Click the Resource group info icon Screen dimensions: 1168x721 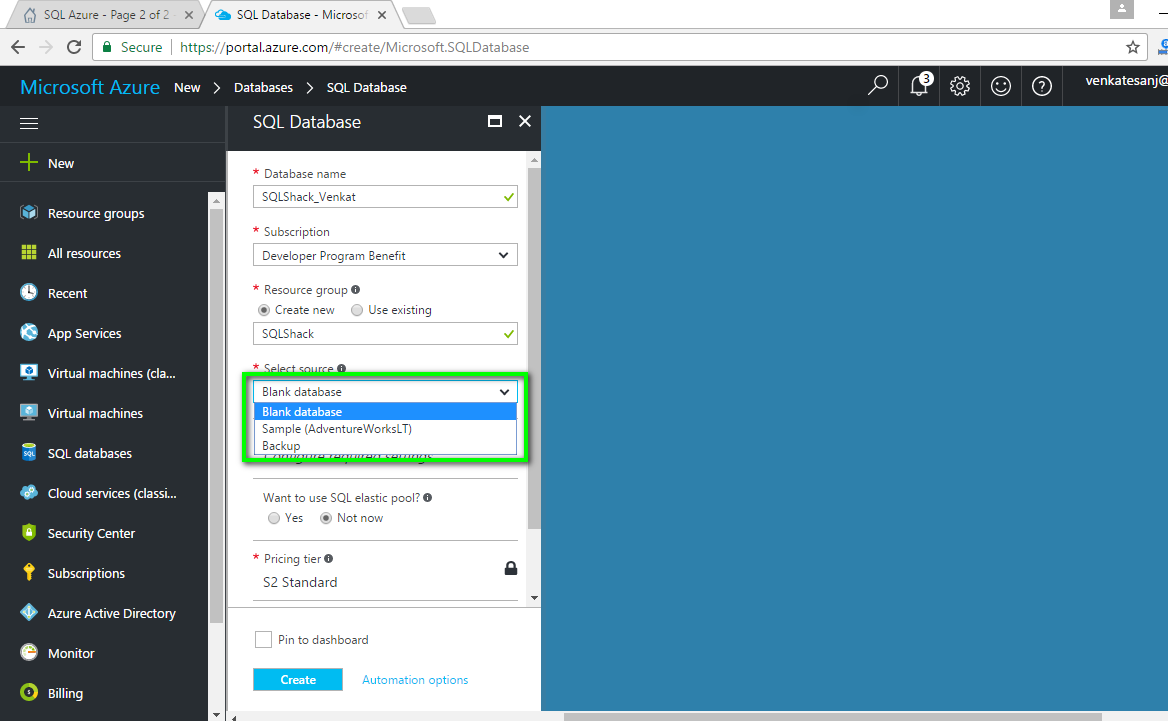(x=355, y=290)
